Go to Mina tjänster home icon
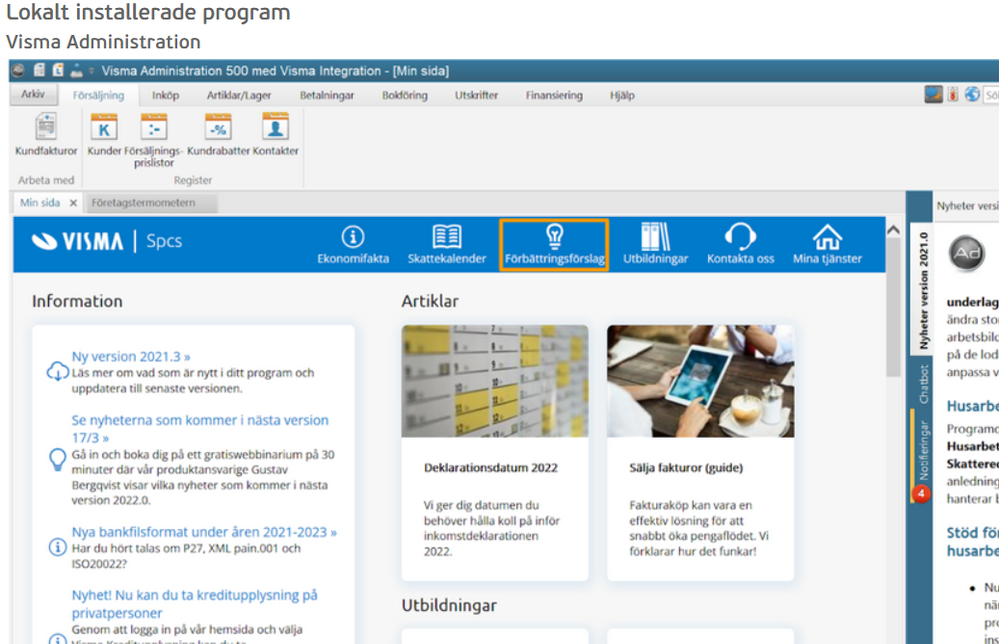This screenshot has width=999, height=644. (x=826, y=237)
